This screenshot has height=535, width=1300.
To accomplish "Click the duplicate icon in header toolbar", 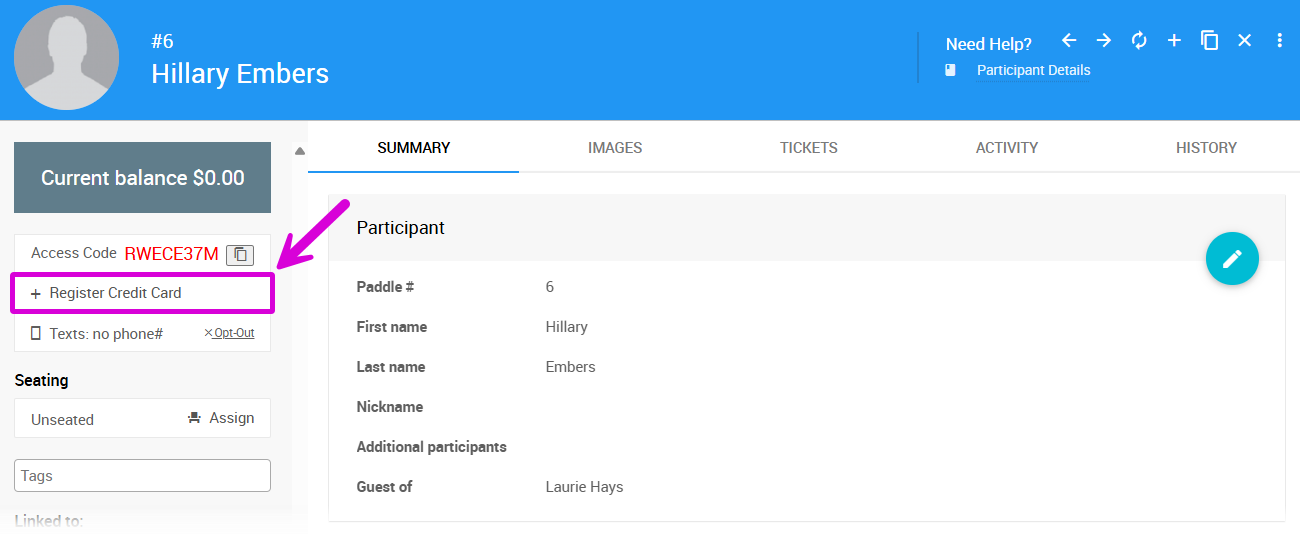I will 1209,40.
